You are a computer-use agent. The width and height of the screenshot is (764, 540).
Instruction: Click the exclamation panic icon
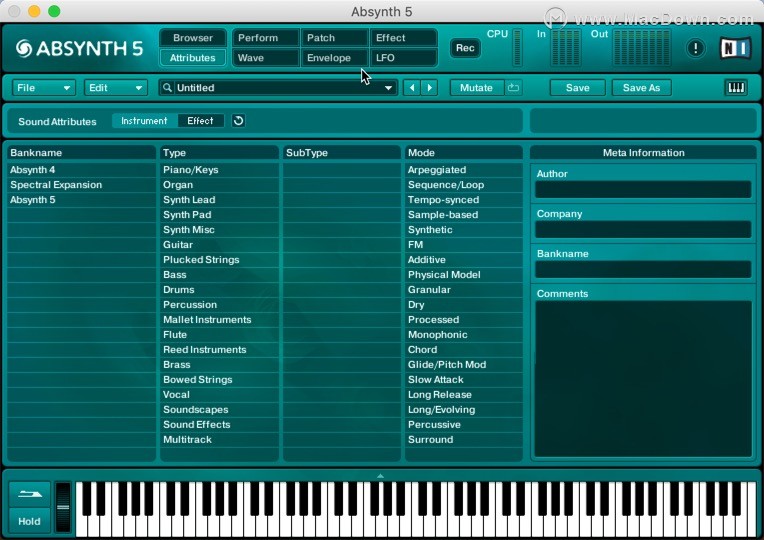point(695,48)
